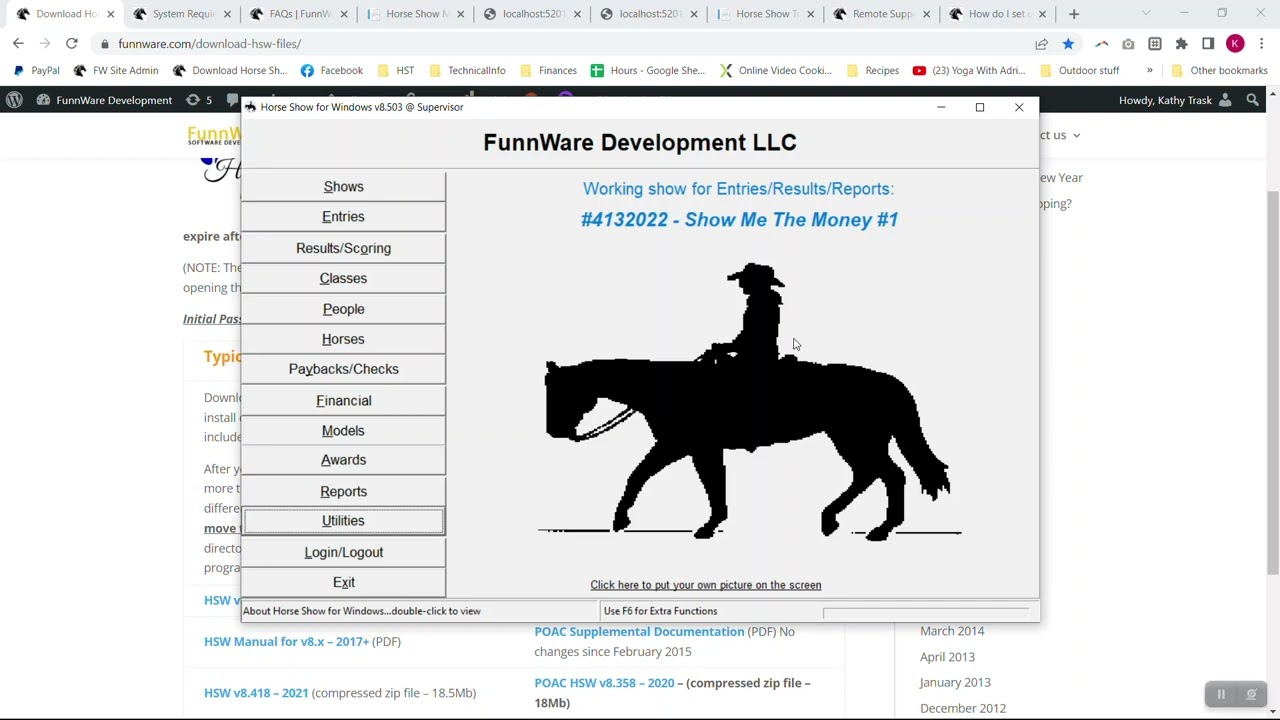
Task: Expand hidden bookmarks with the chevron
Action: point(1149,71)
